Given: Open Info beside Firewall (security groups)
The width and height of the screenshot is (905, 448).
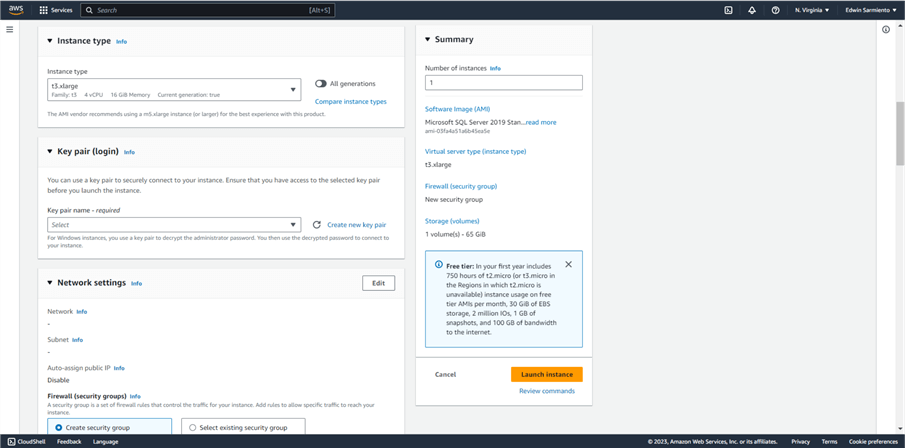Looking at the screenshot, I should (x=135, y=397).
